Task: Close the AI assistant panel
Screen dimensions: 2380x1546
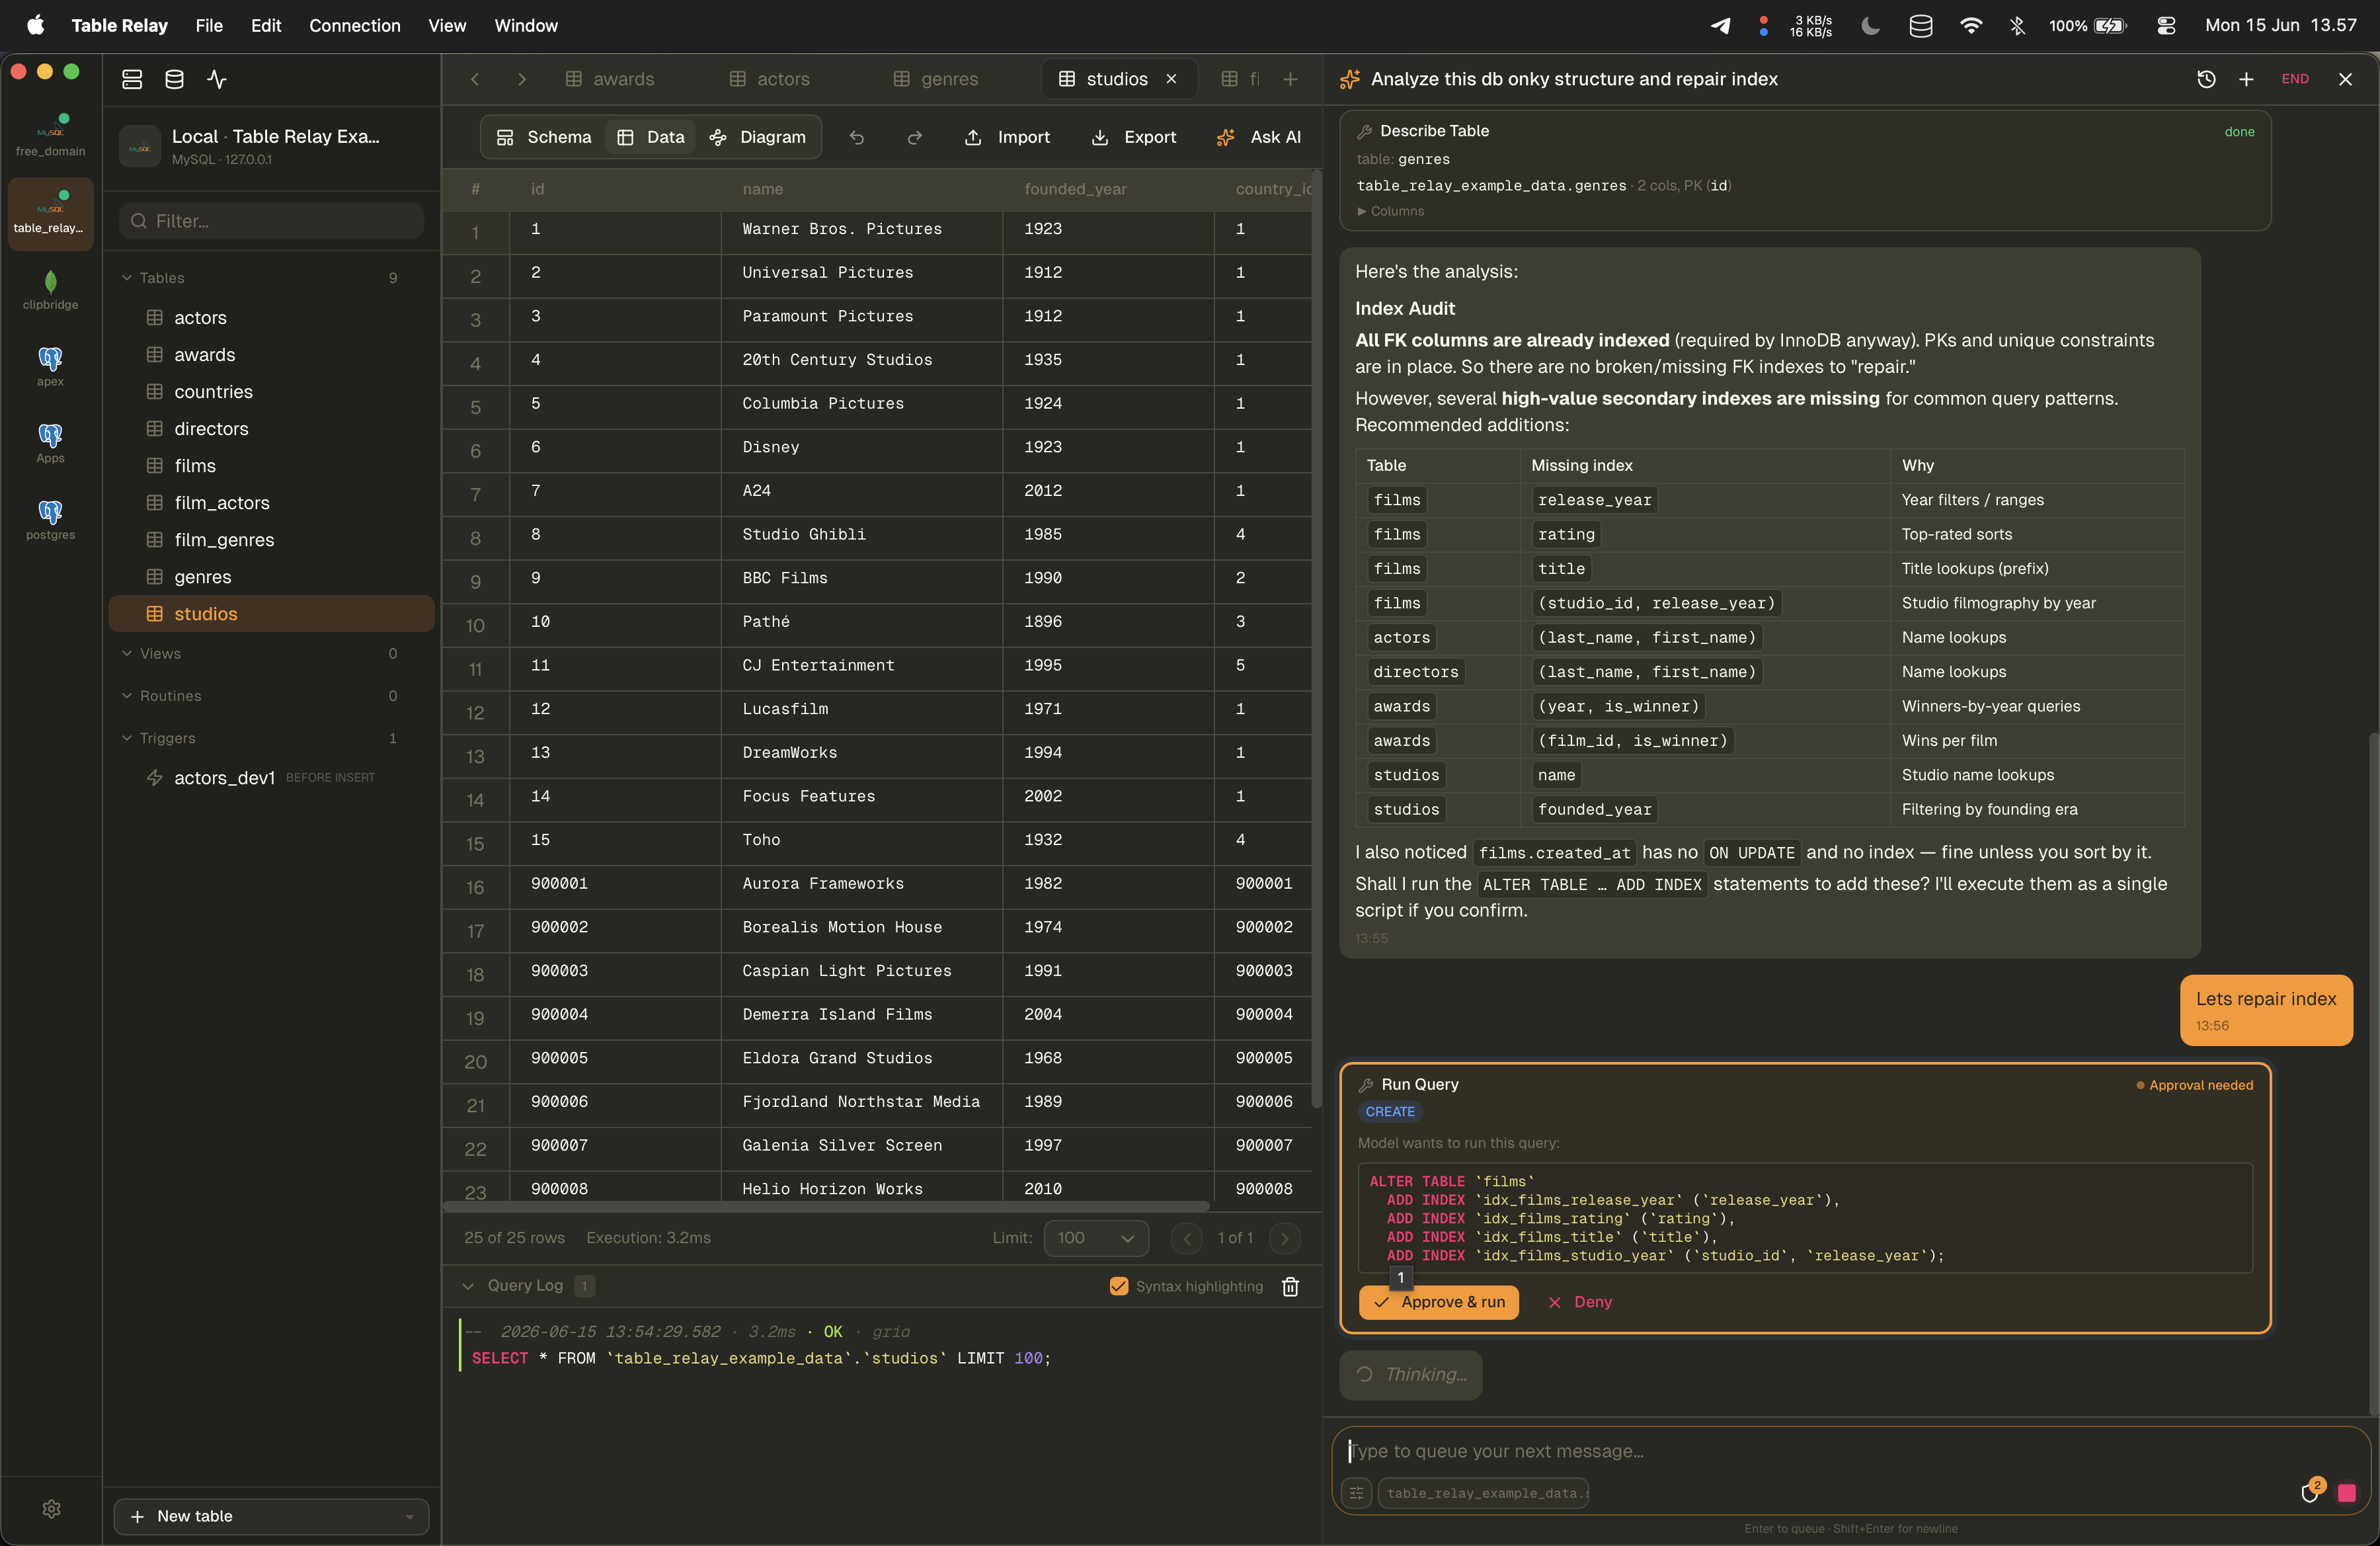Action: 2345,79
